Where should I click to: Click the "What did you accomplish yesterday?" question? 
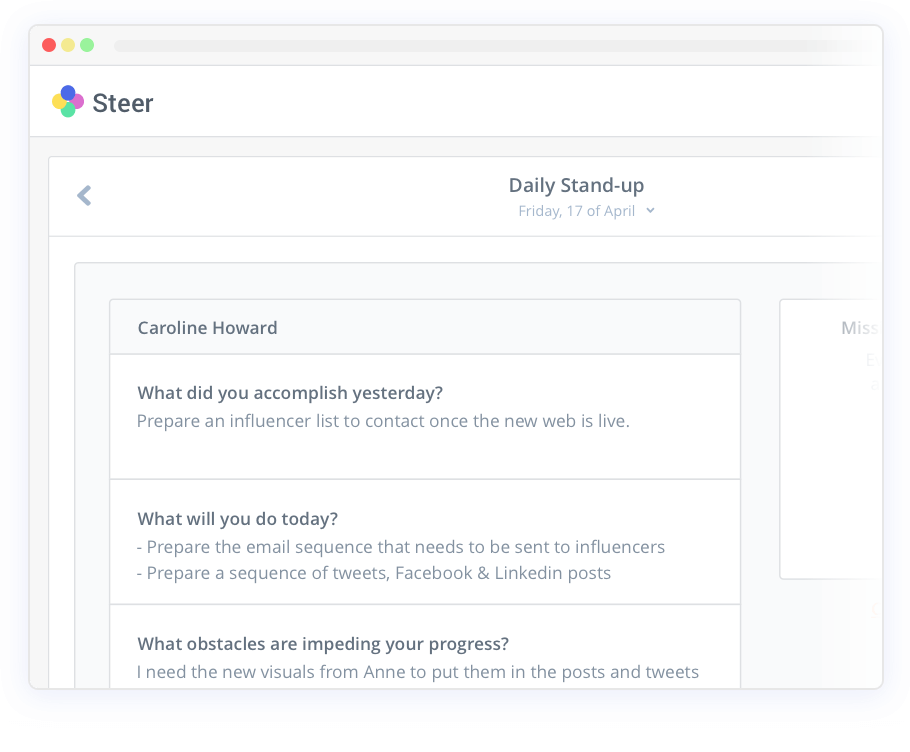coord(290,393)
